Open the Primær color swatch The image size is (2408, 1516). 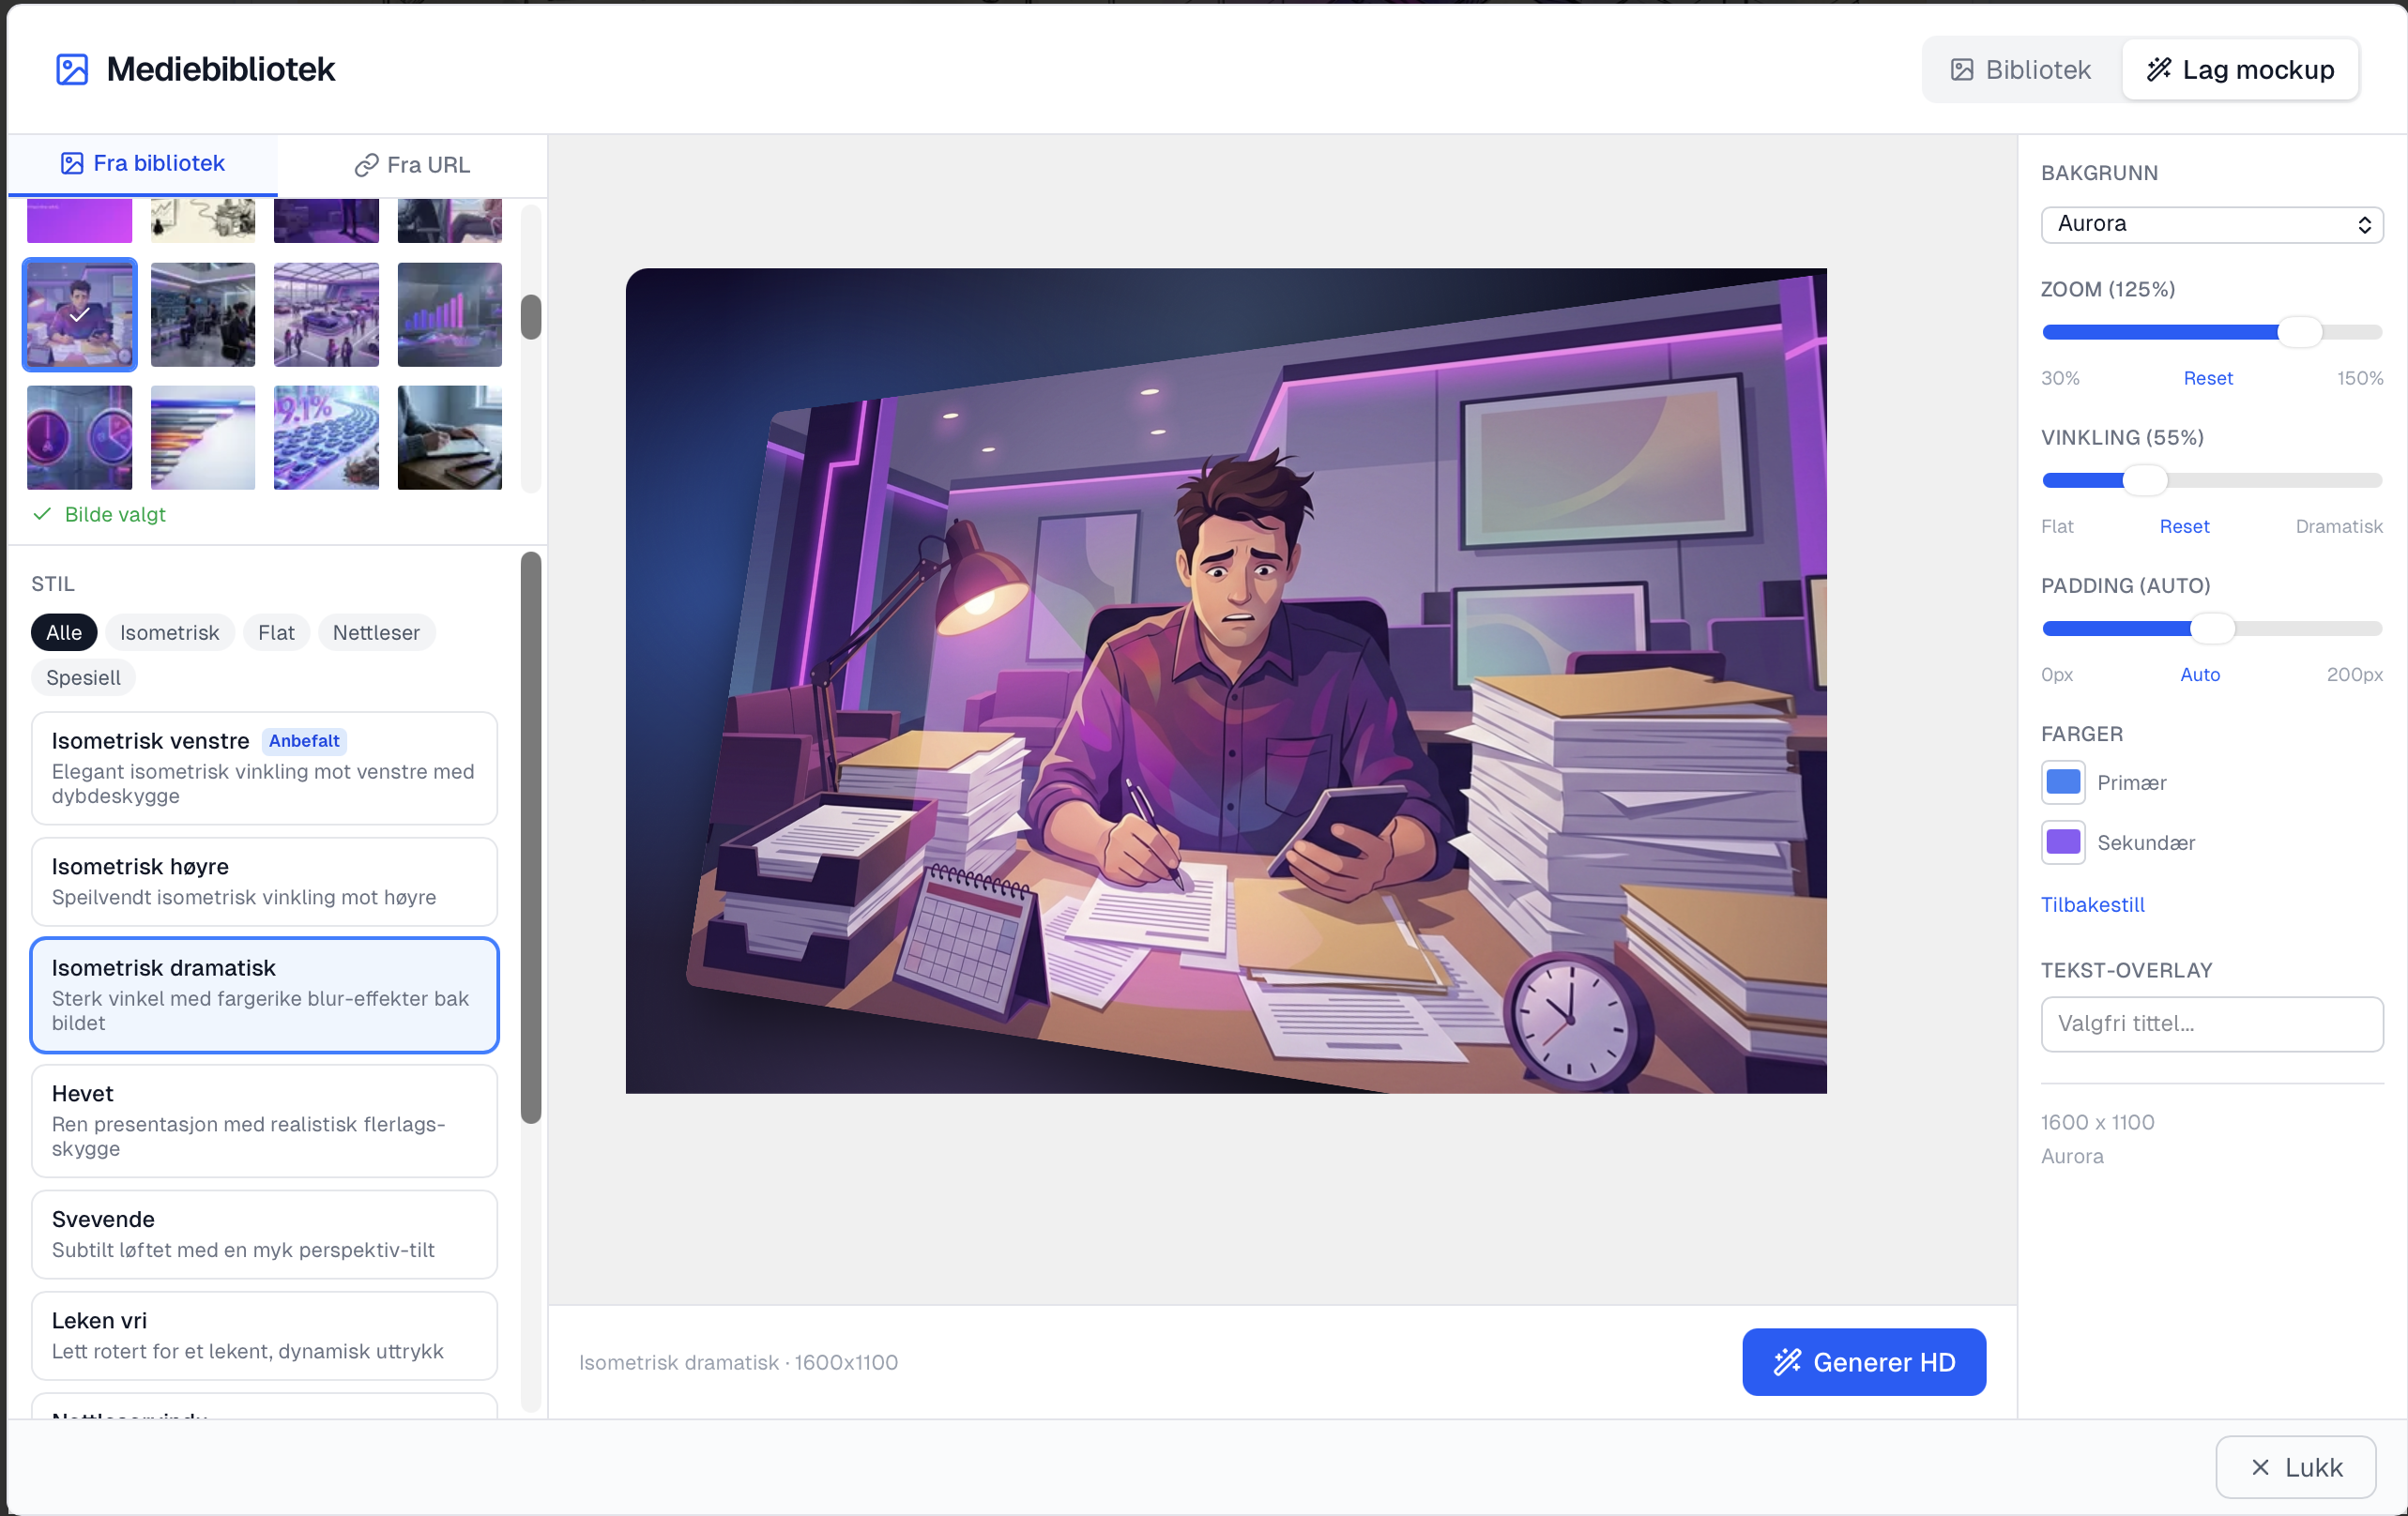coord(2063,782)
